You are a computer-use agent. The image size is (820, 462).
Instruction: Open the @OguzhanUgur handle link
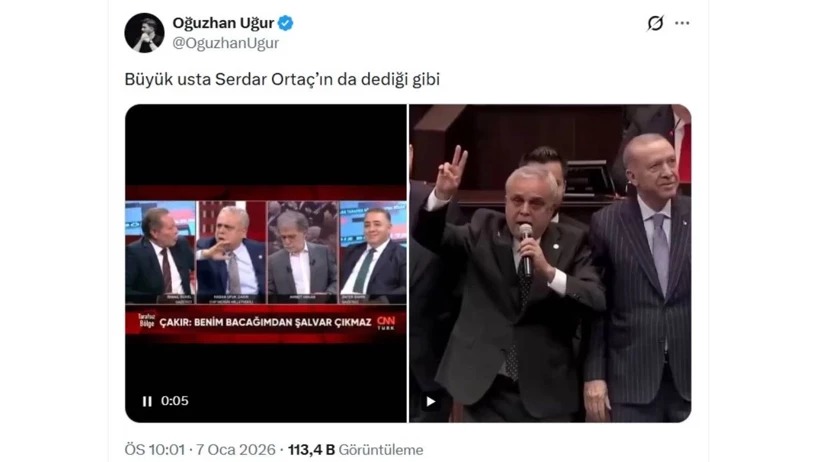[225, 43]
